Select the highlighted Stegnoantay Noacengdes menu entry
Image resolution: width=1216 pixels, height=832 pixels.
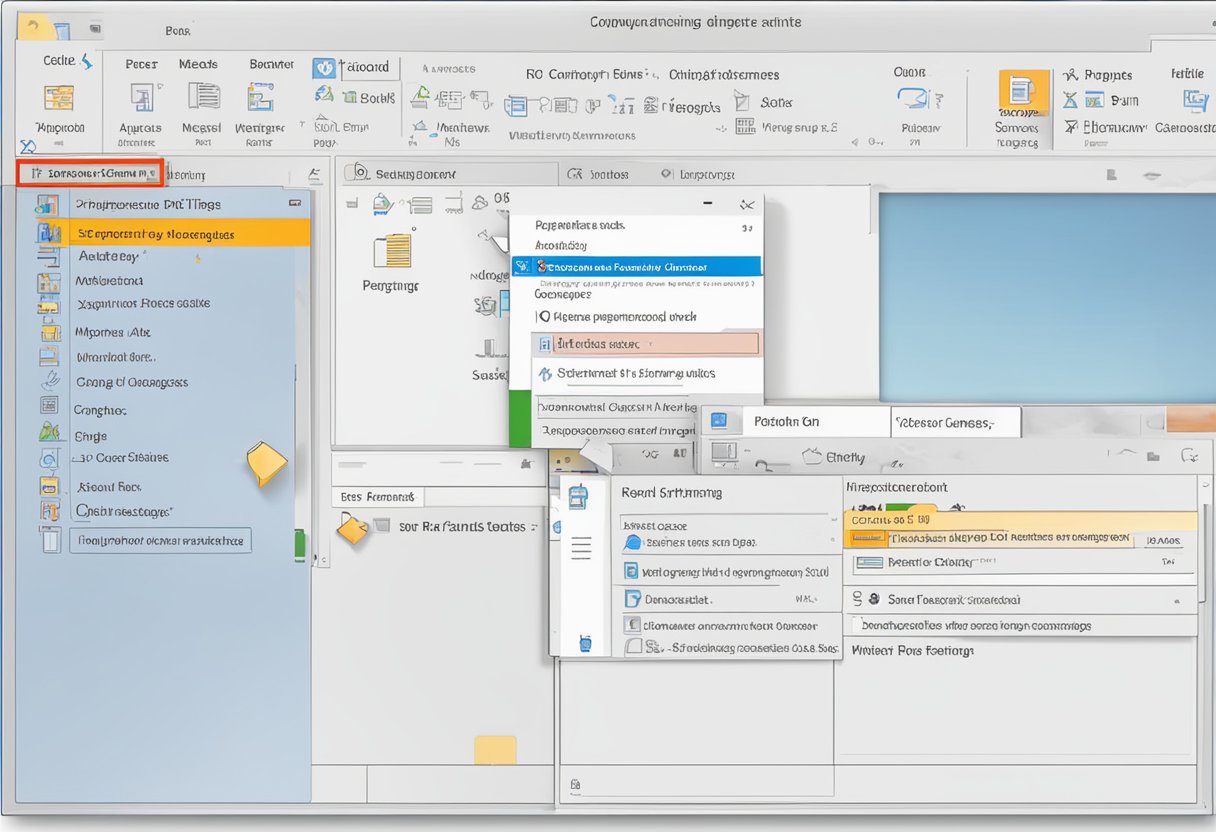[160, 233]
